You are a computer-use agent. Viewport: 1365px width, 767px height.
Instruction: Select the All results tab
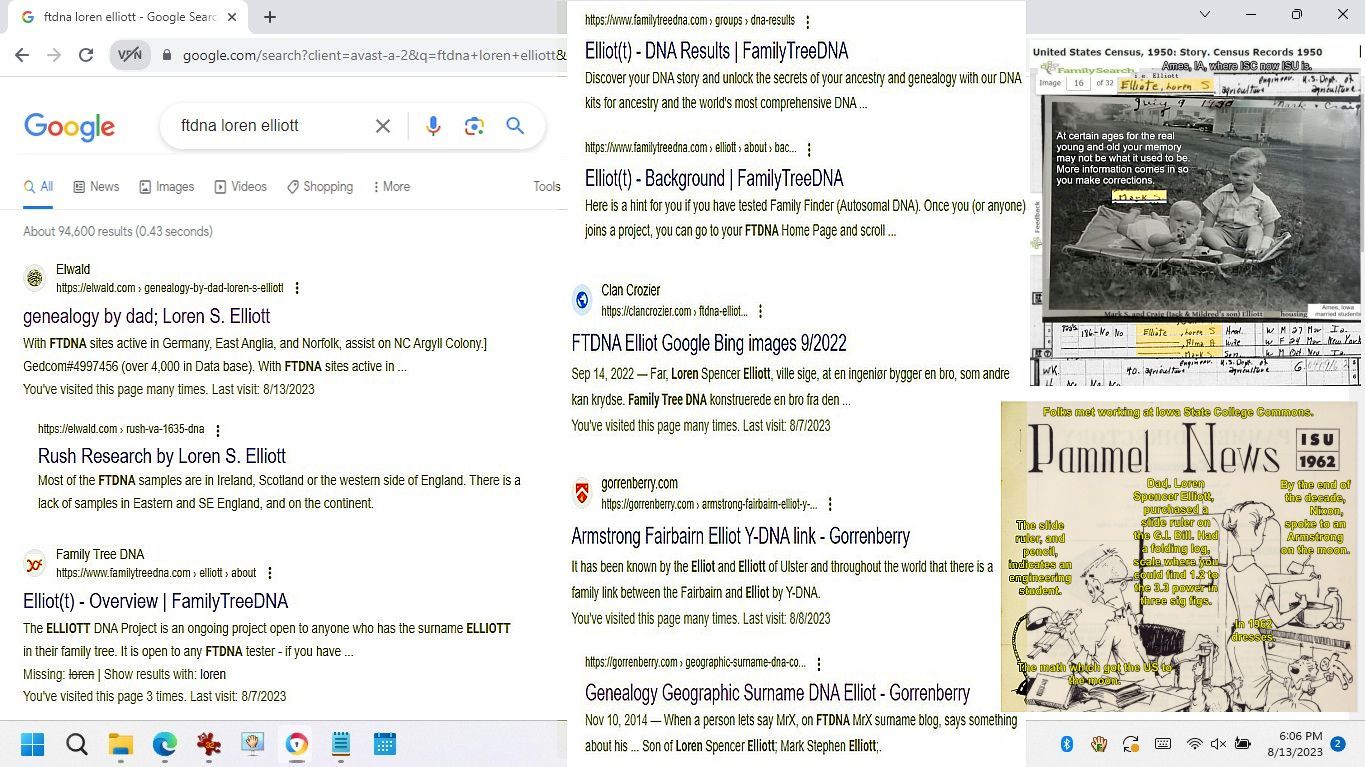coord(39,187)
